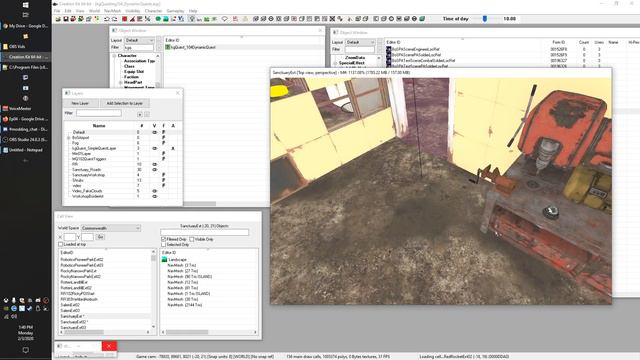The height and width of the screenshot is (360, 640).
Task: Click the redo arrow in the toolbar
Action: click(114, 19)
